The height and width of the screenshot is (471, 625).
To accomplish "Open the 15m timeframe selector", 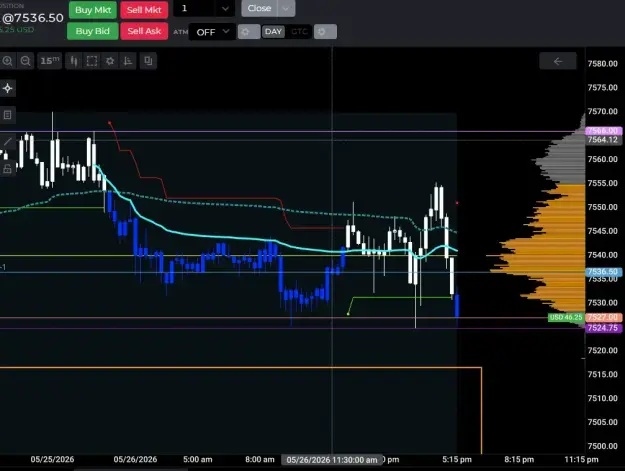I will (49, 61).
